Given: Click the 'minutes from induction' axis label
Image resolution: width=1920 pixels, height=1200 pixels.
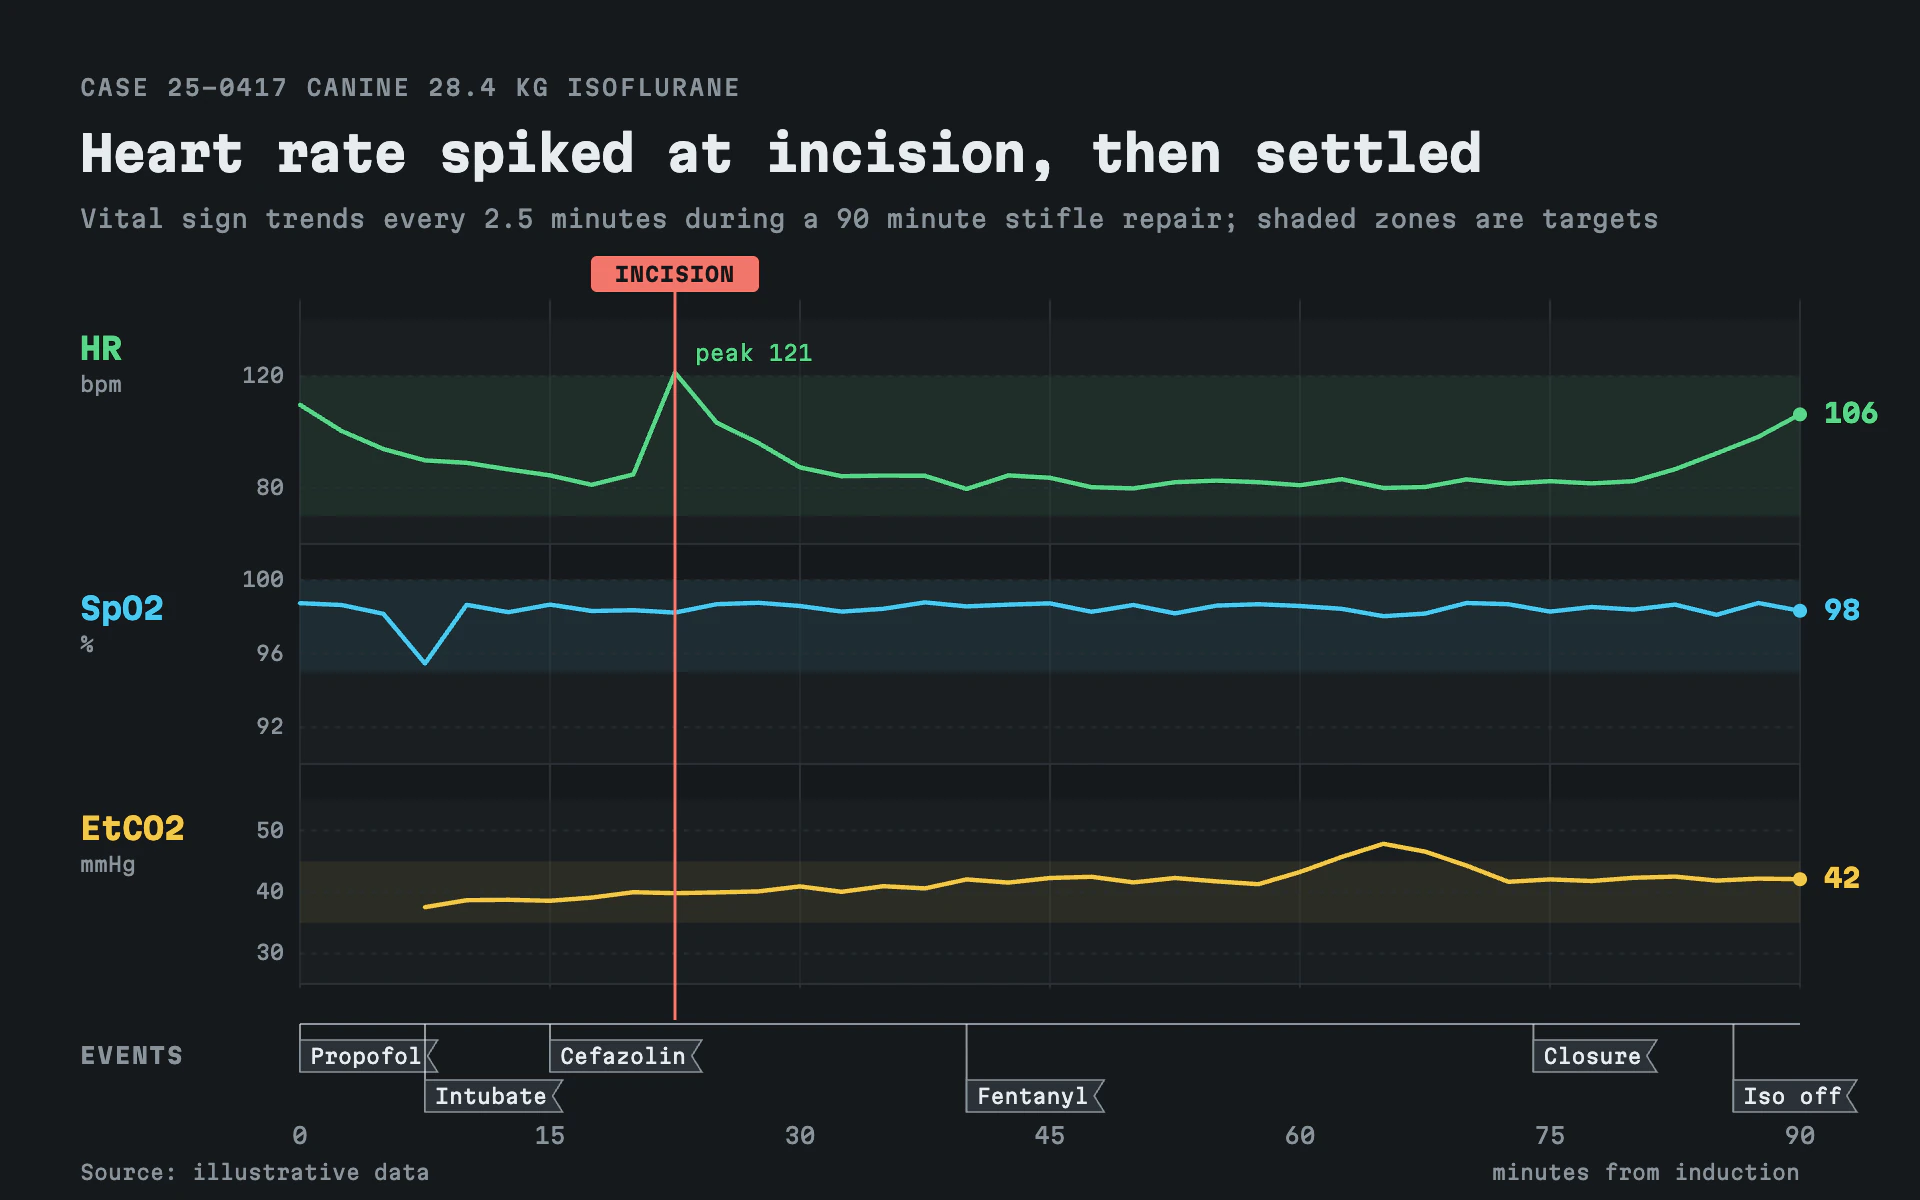Looking at the screenshot, I should (1645, 1172).
